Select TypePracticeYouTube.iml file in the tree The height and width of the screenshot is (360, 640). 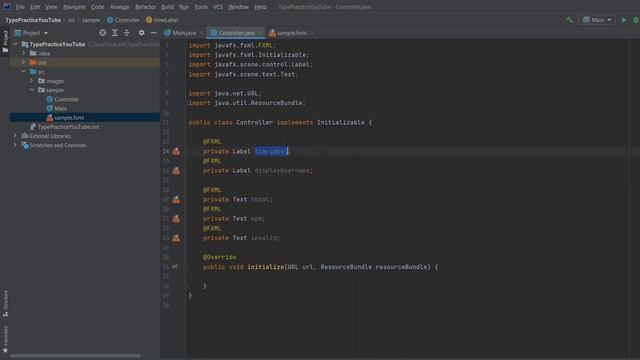tap(64, 127)
